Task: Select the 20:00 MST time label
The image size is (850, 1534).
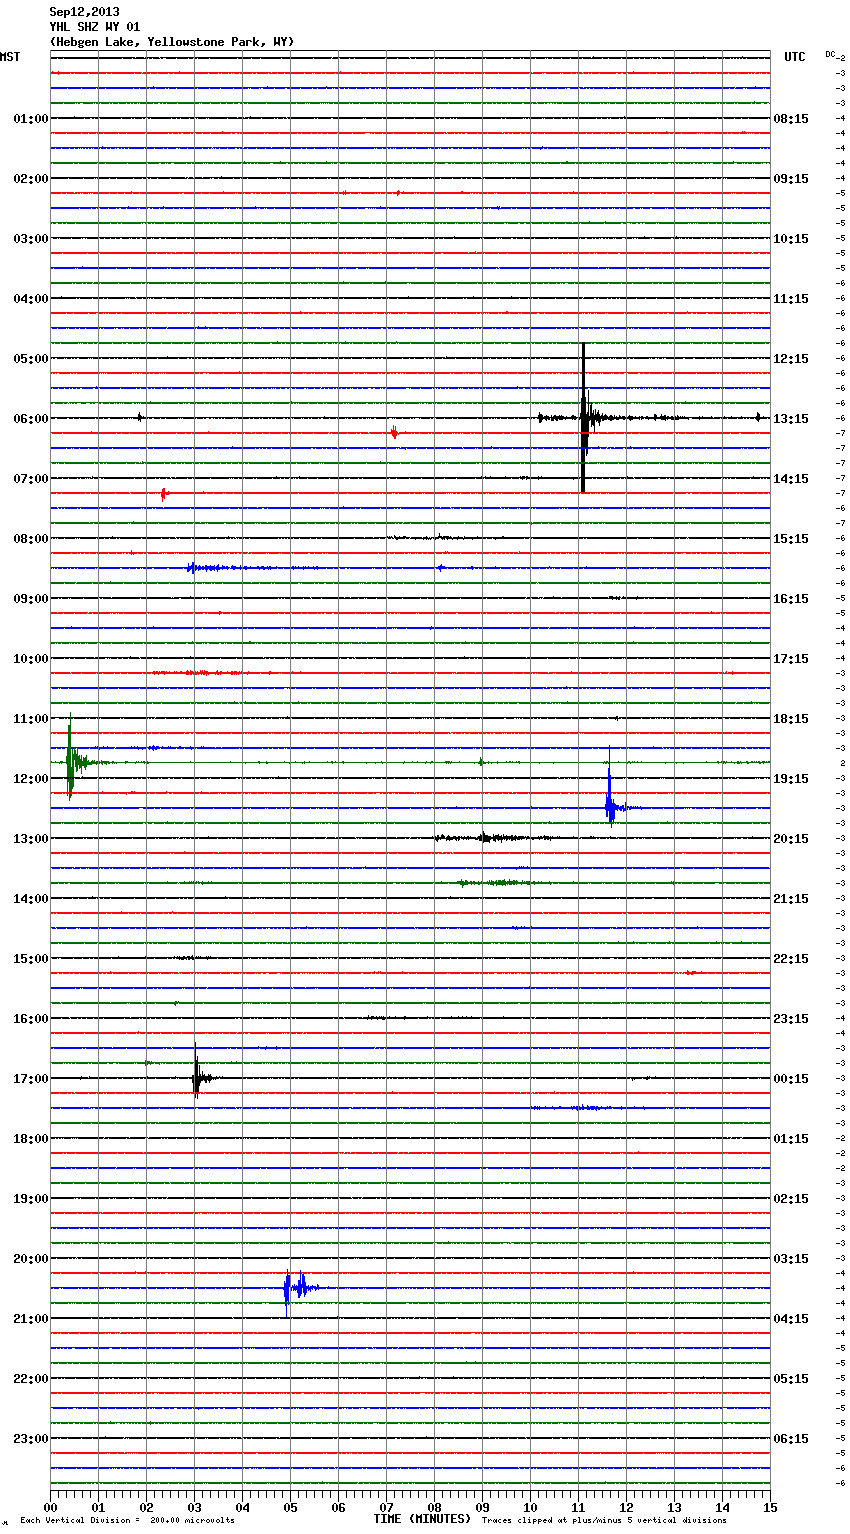Action: click(31, 1259)
